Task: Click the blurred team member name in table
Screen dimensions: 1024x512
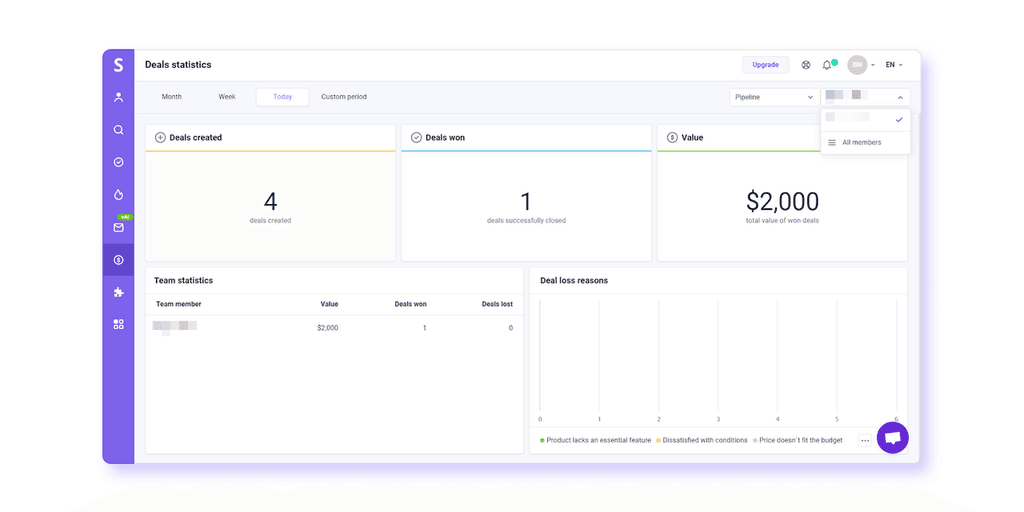Action: click(x=175, y=327)
